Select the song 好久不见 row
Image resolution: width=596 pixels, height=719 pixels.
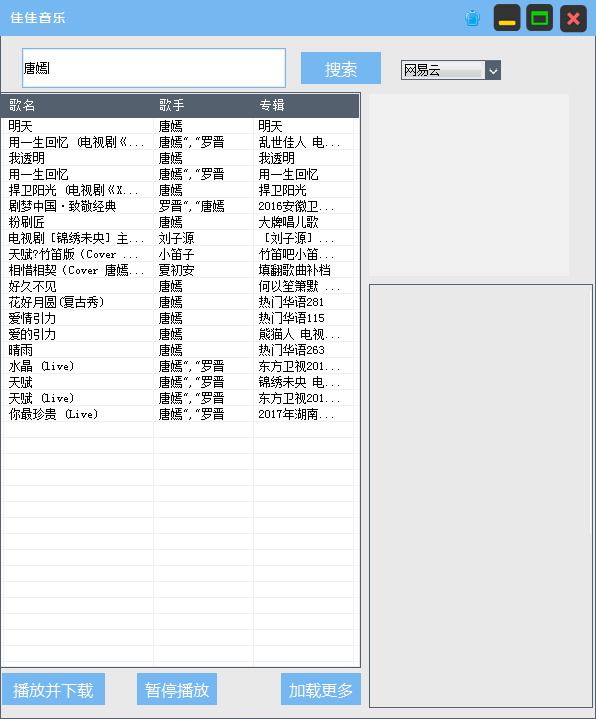[180, 286]
